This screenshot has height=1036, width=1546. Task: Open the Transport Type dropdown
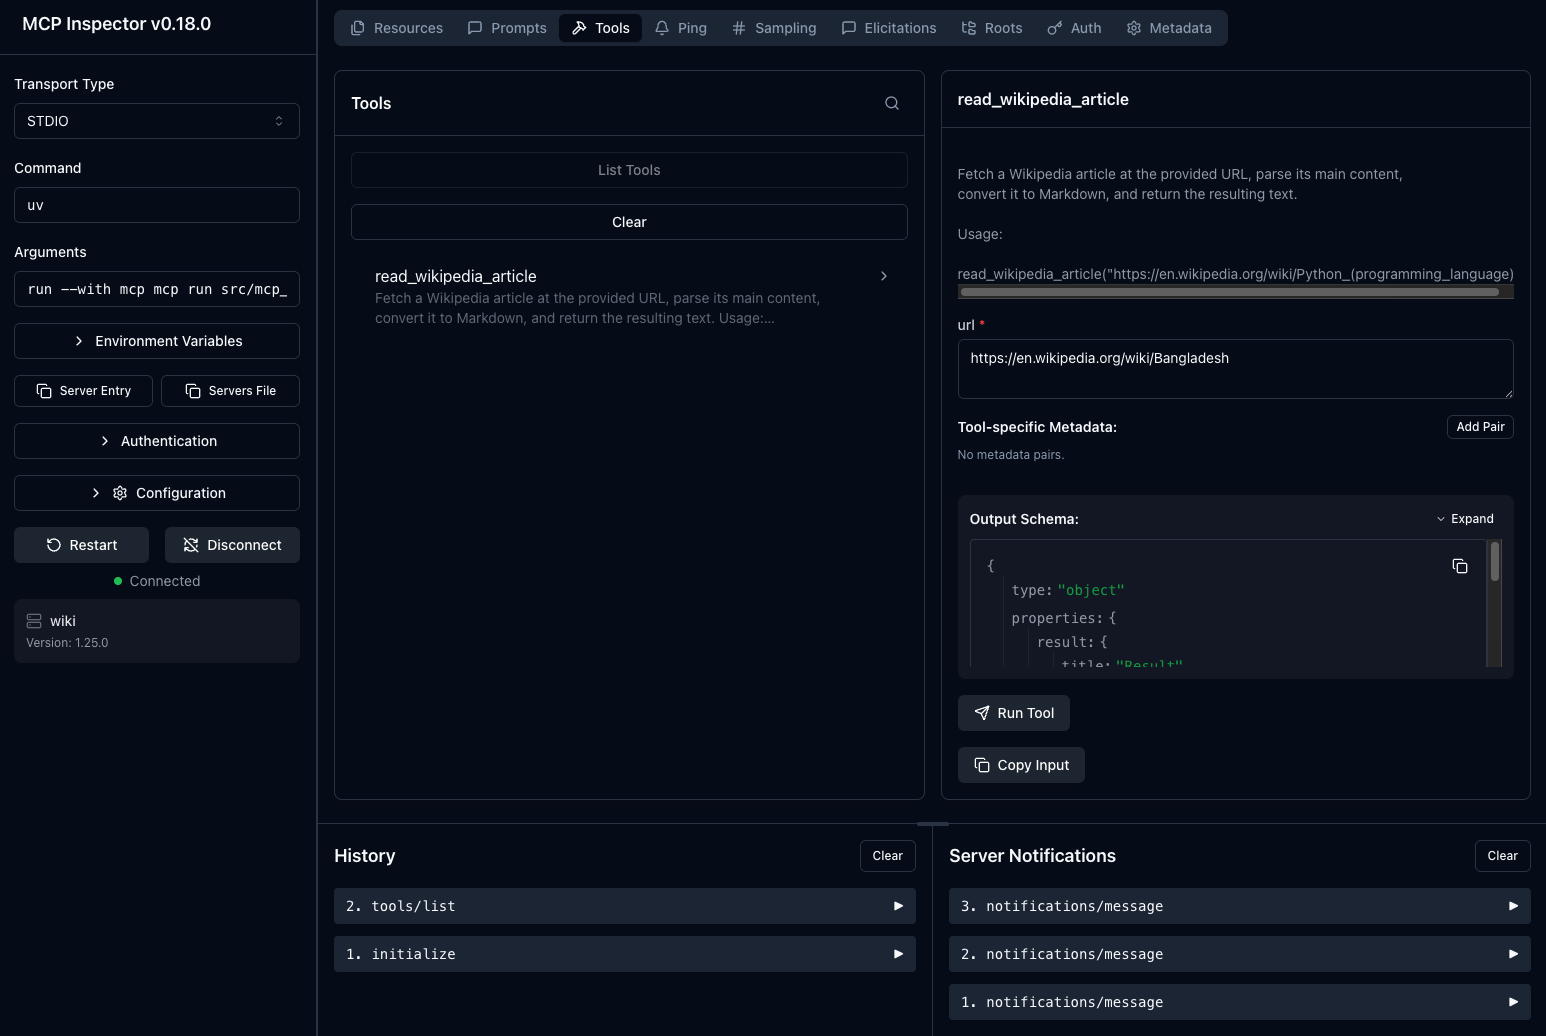[156, 120]
